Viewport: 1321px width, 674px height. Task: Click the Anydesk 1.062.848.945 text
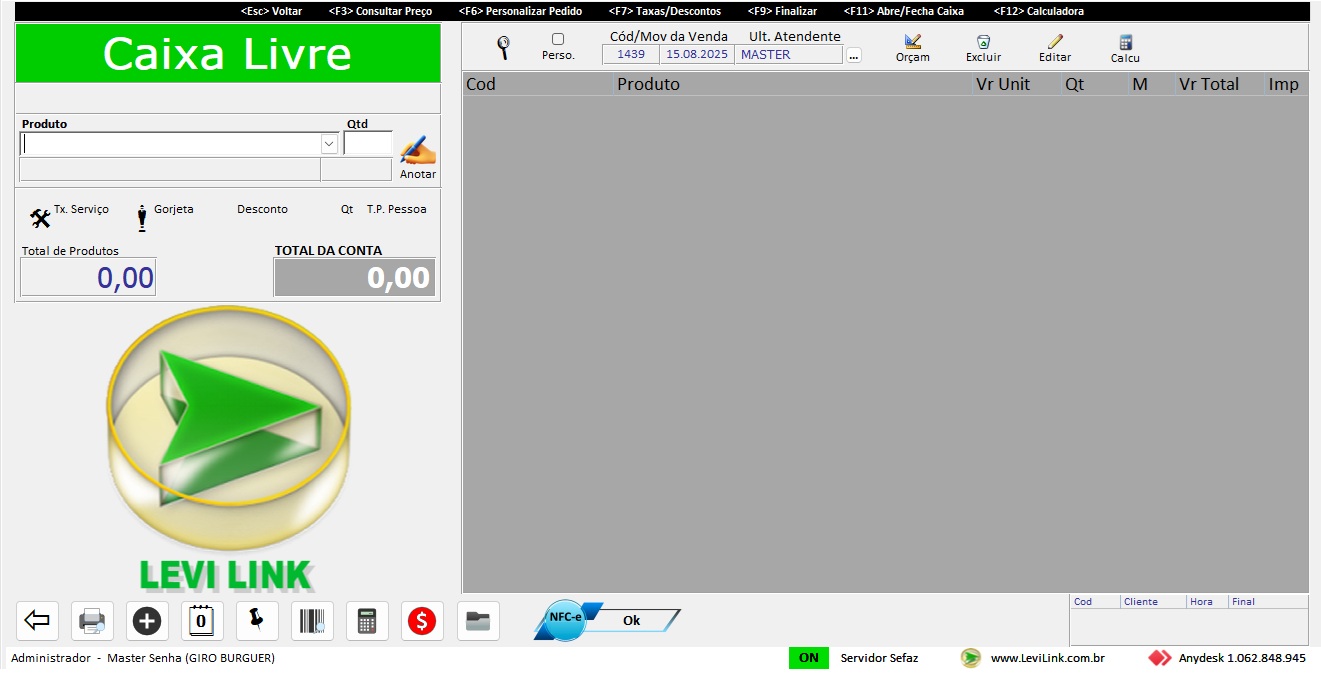[1242, 658]
